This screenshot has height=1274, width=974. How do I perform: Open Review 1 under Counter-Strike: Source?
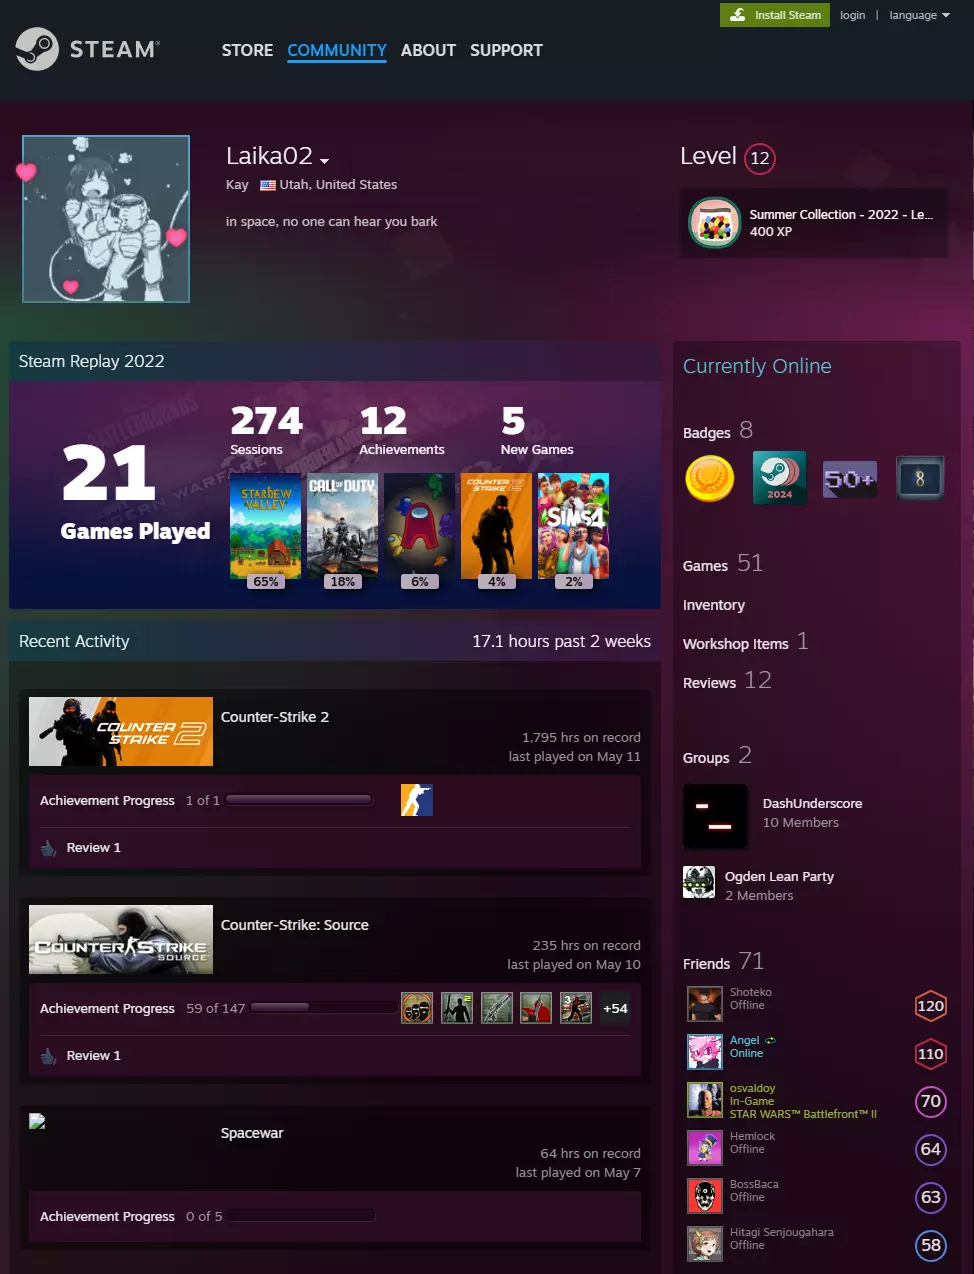(x=93, y=1056)
